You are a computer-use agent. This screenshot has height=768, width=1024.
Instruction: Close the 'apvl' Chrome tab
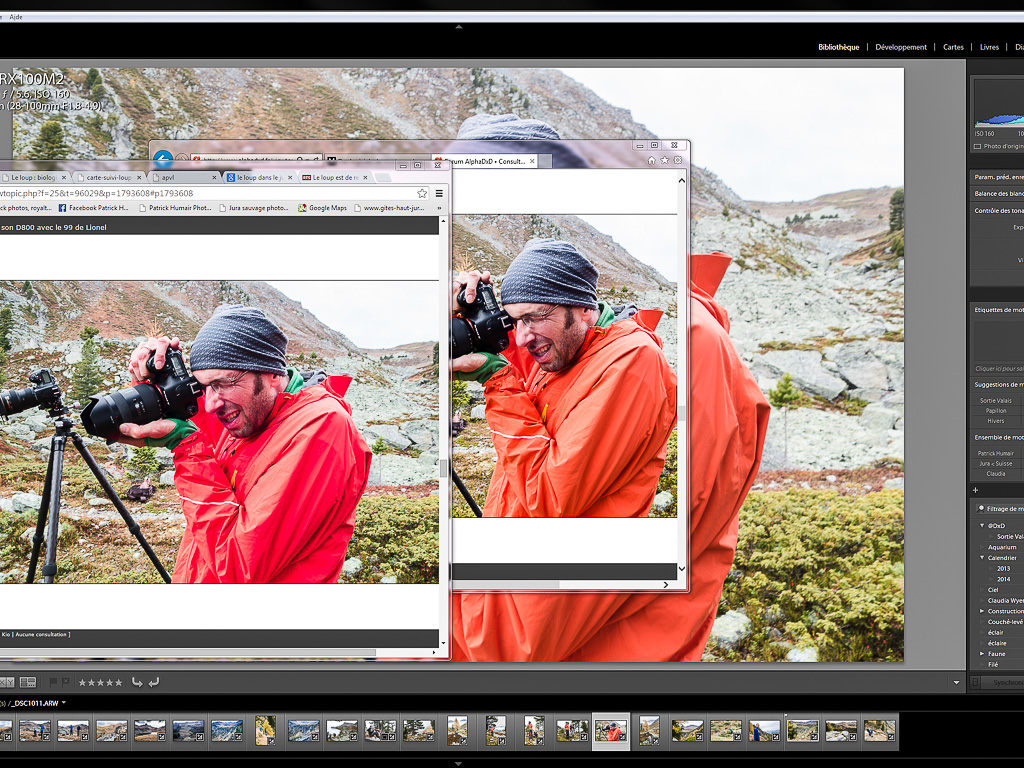click(x=214, y=178)
